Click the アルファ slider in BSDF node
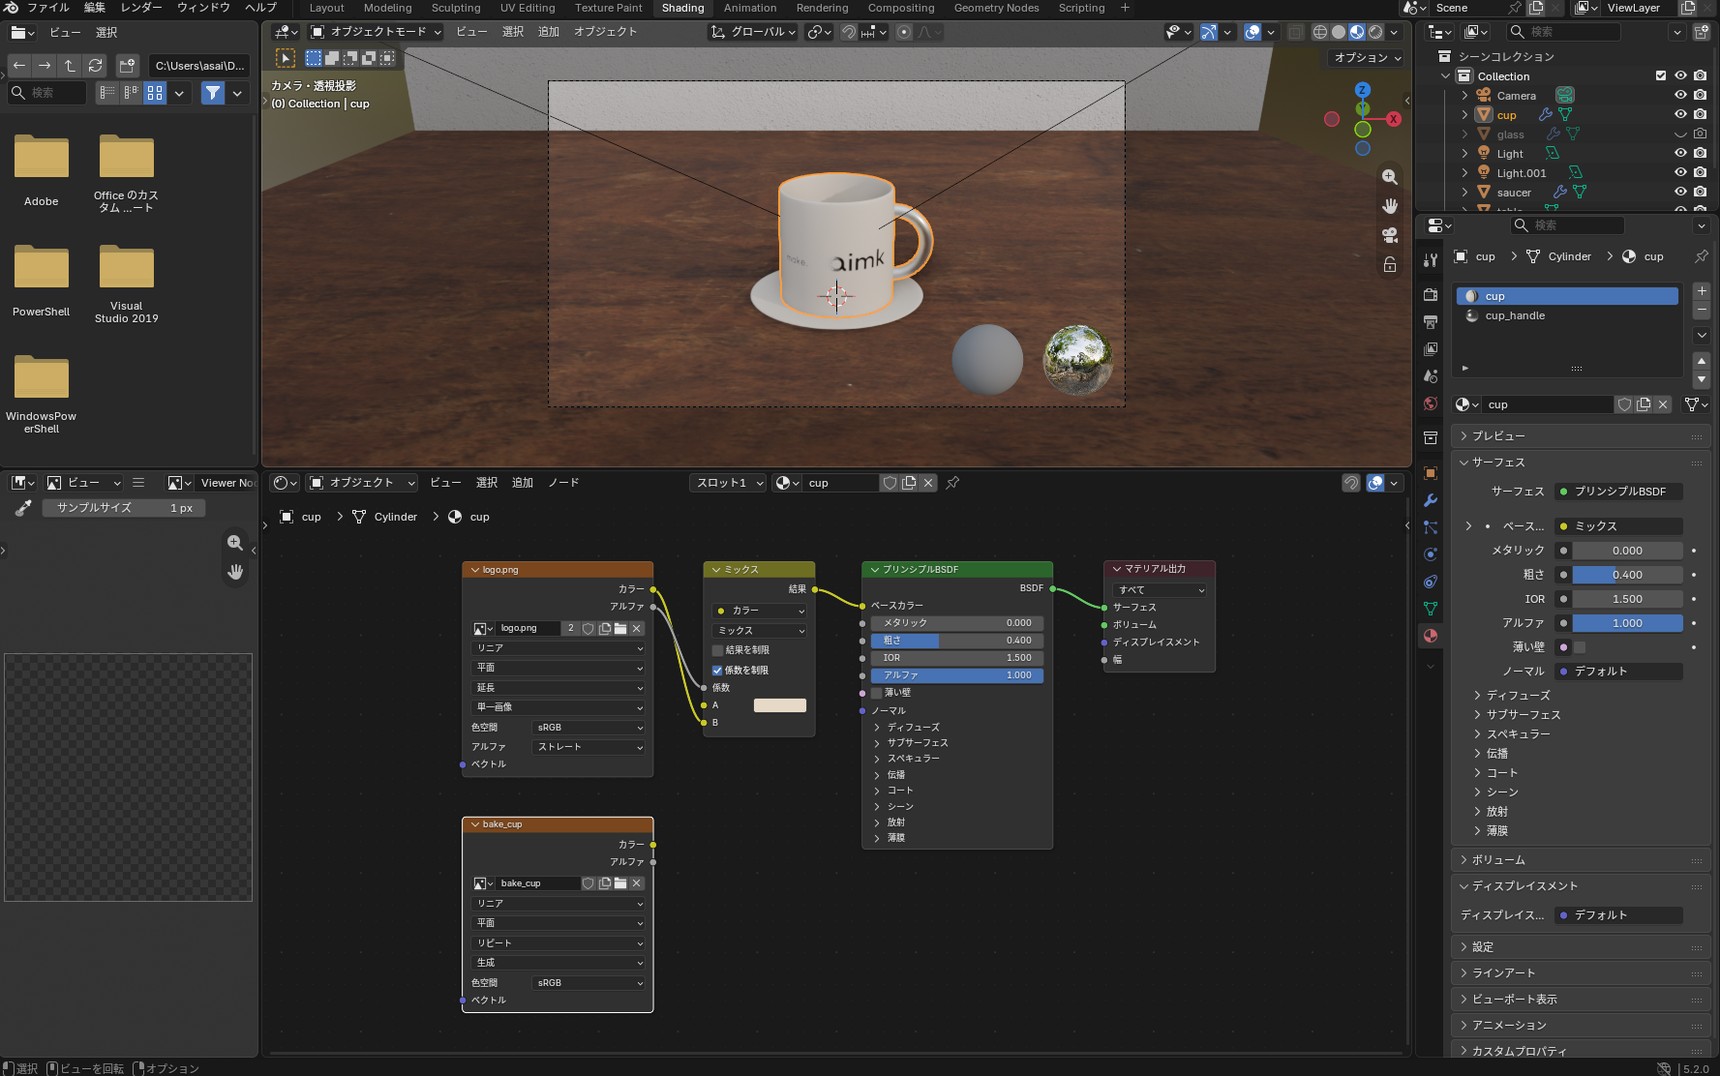Screen dimensions: 1720x1076 957,675
